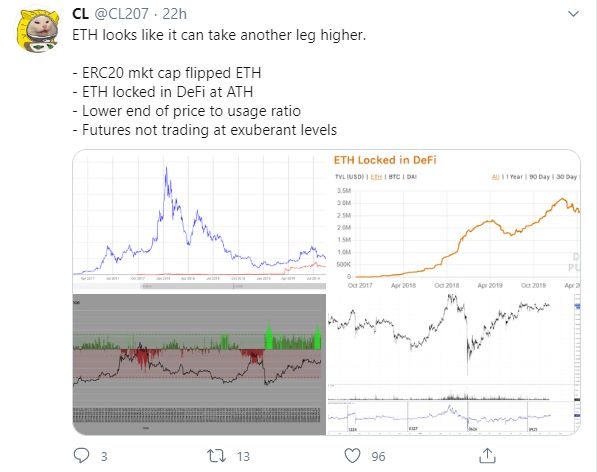Expand the tweet options chevron menu
Screen dimensions: 597x472
[573, 14]
